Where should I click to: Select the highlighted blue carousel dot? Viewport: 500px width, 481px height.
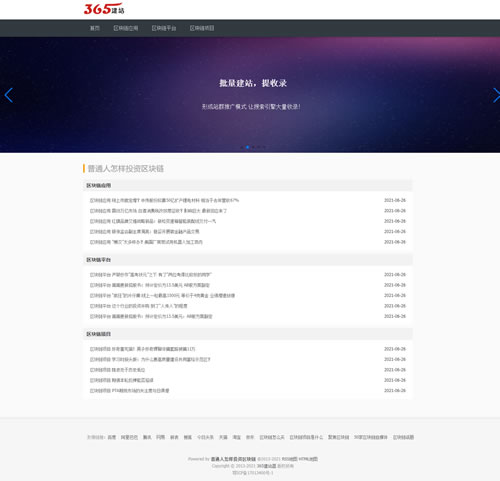click(x=247, y=147)
